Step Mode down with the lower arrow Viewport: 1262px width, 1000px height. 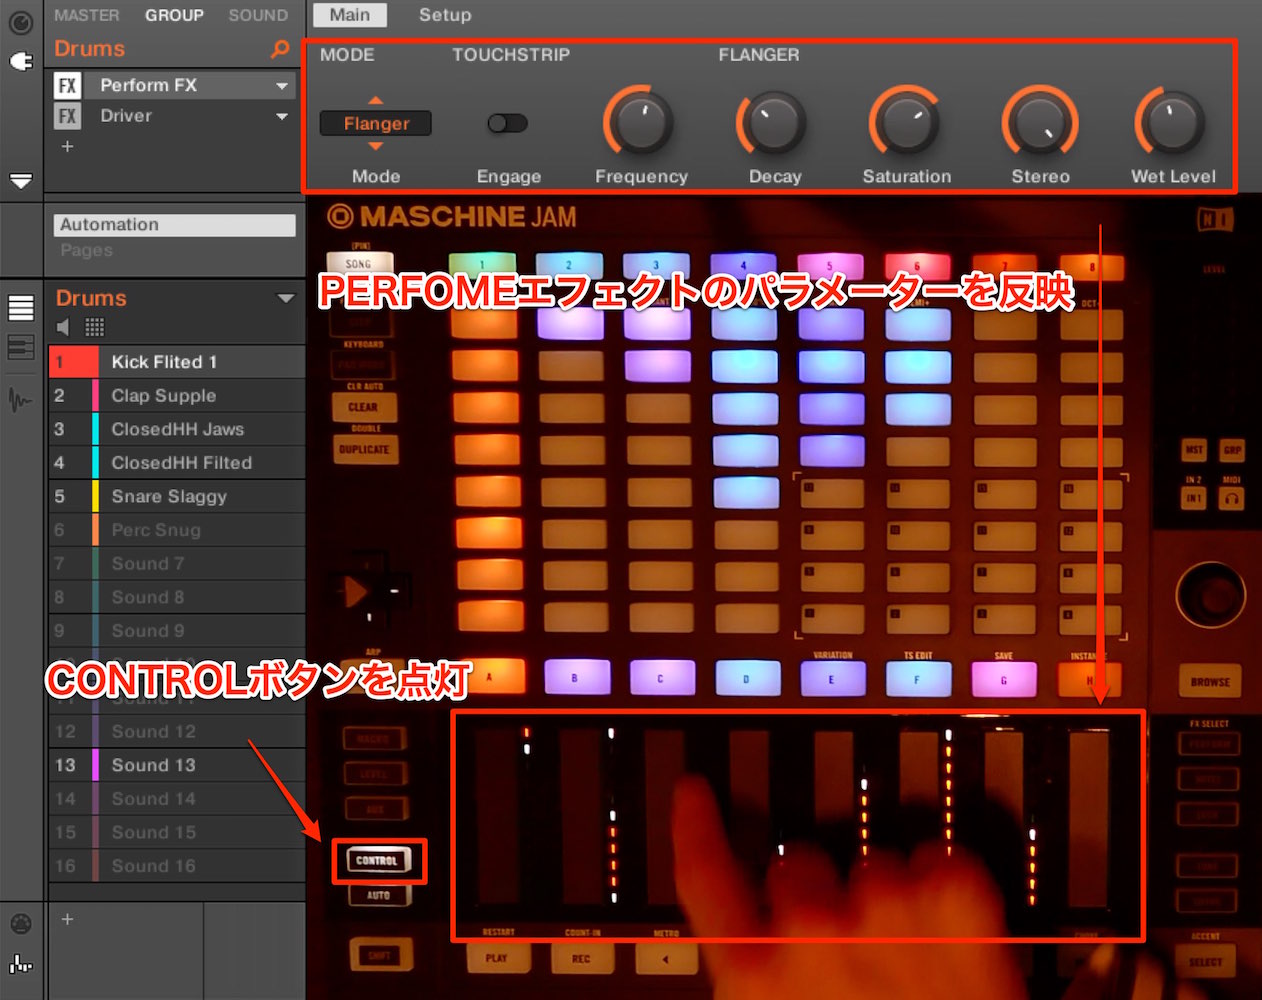click(x=376, y=146)
